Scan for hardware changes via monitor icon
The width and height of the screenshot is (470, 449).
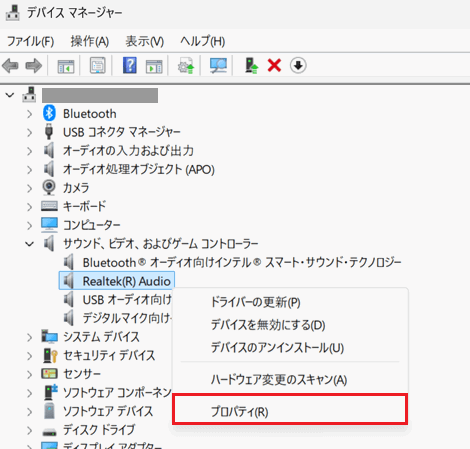218,65
